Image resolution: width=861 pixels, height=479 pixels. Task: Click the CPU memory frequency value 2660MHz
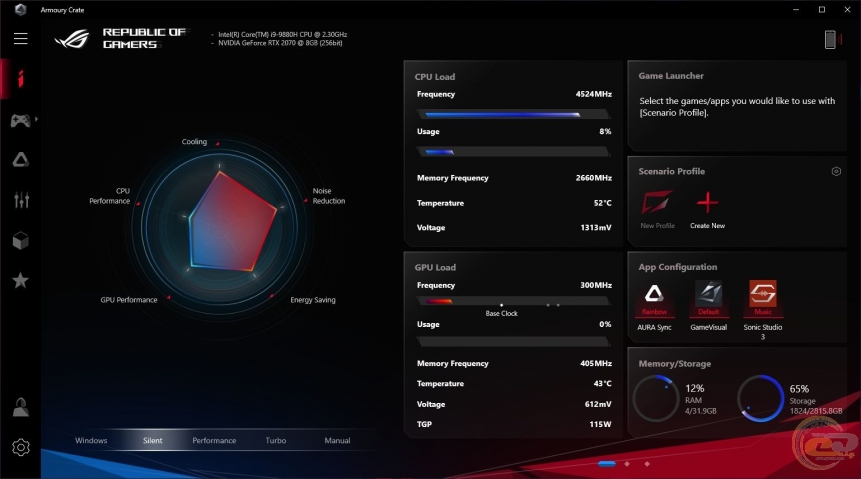click(594, 178)
